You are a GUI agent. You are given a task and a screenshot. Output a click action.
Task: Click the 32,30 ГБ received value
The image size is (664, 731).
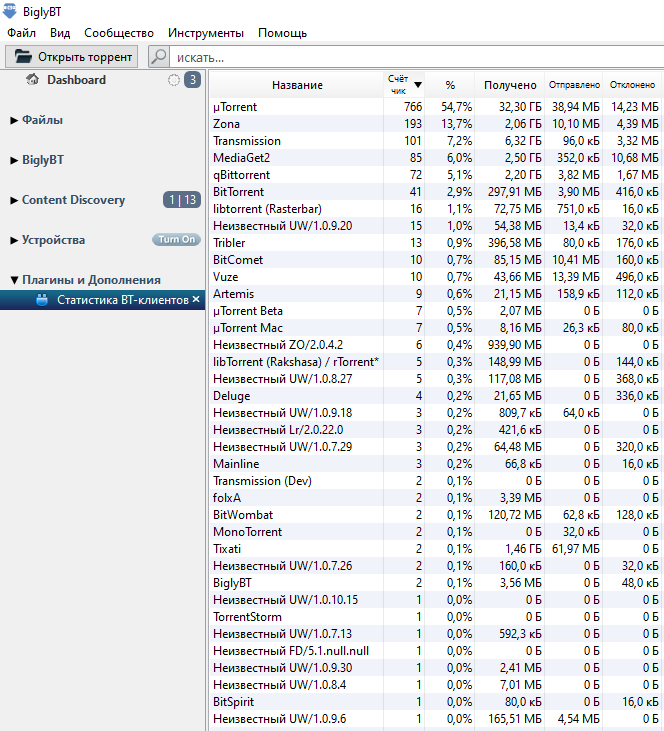[x=520, y=107]
